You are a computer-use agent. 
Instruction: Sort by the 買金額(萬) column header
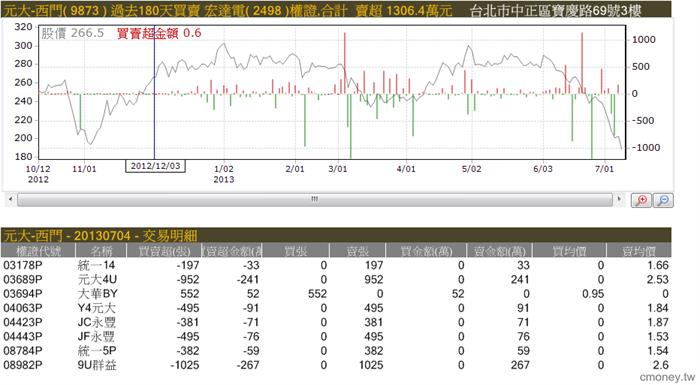click(426, 251)
